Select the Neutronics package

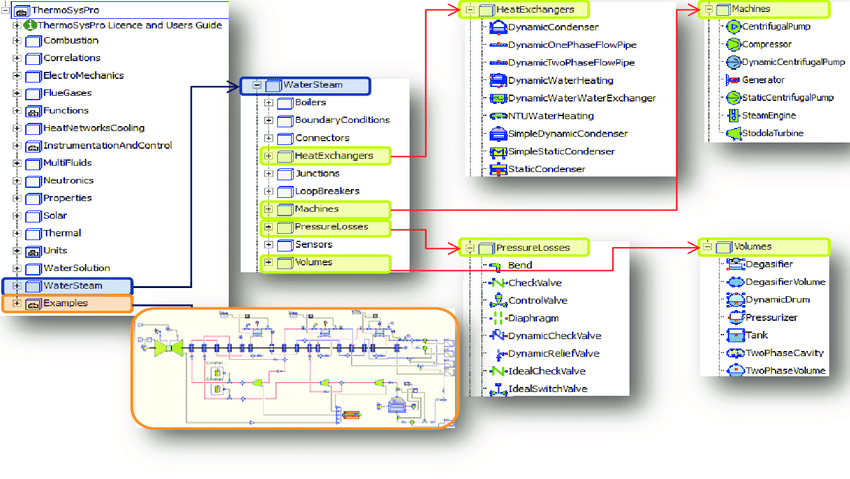coord(68,181)
